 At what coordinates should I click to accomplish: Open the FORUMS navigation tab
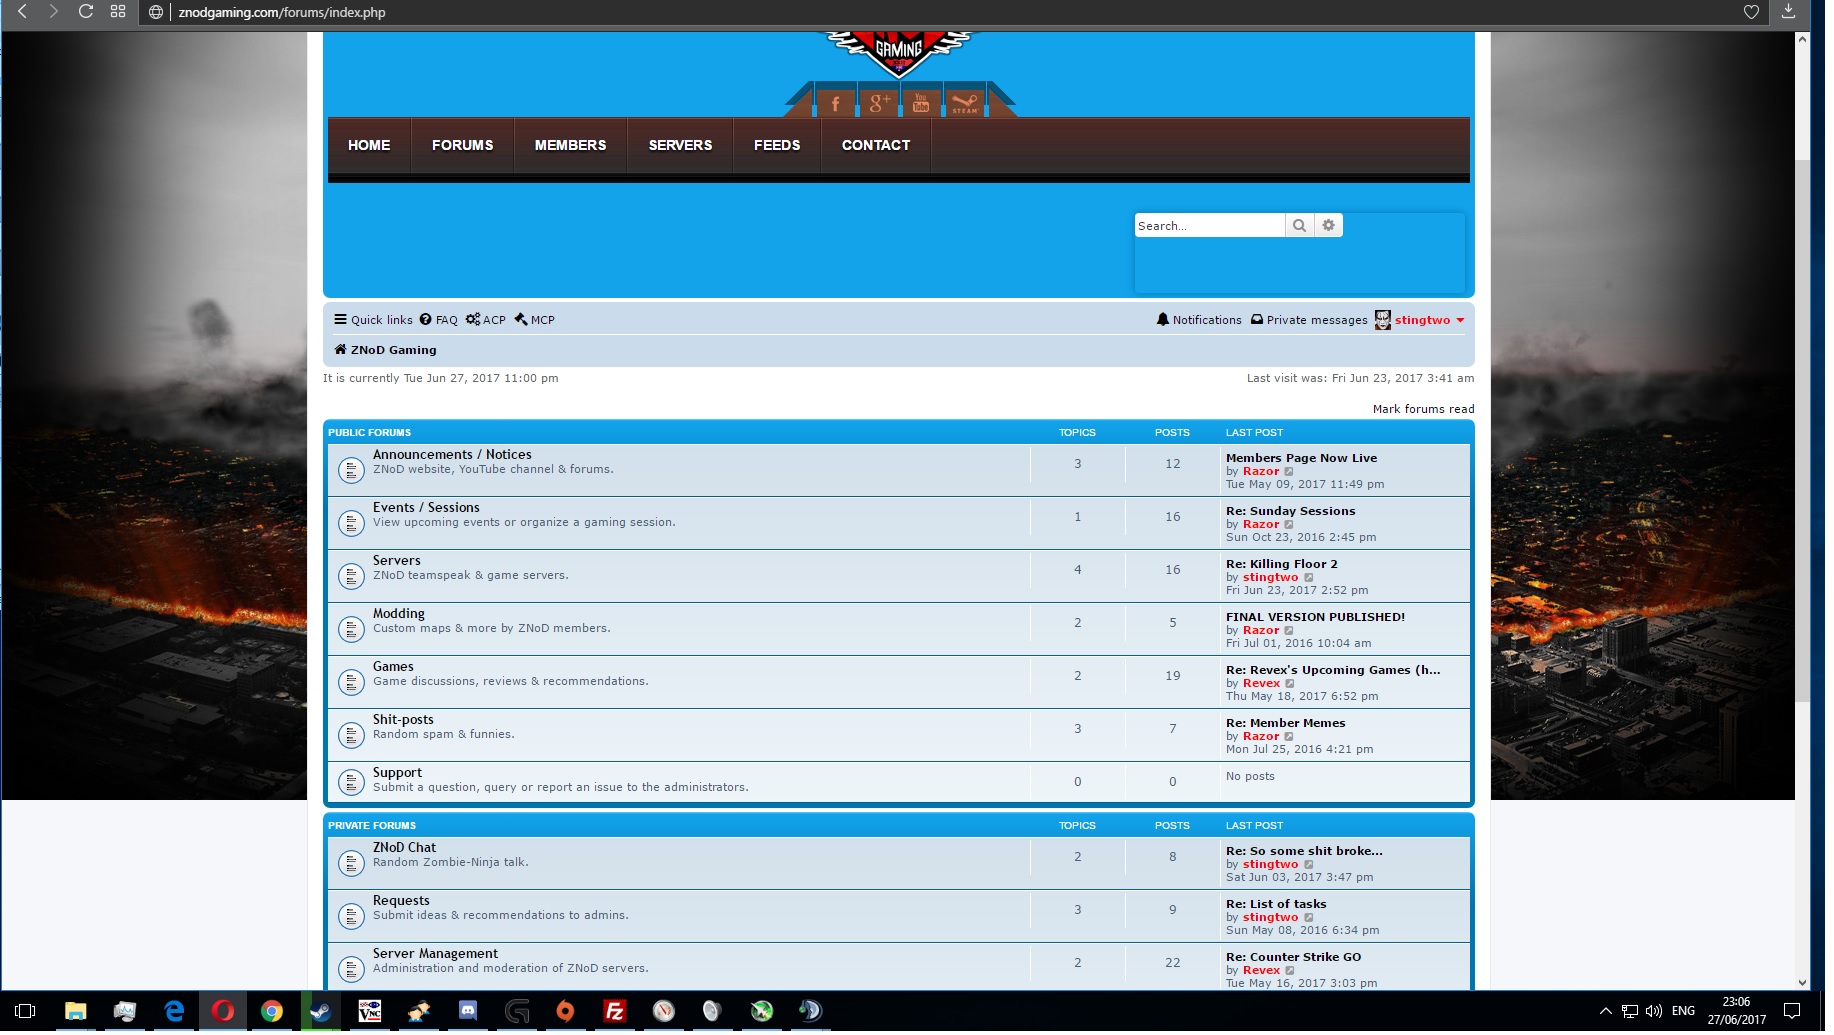[462, 146]
